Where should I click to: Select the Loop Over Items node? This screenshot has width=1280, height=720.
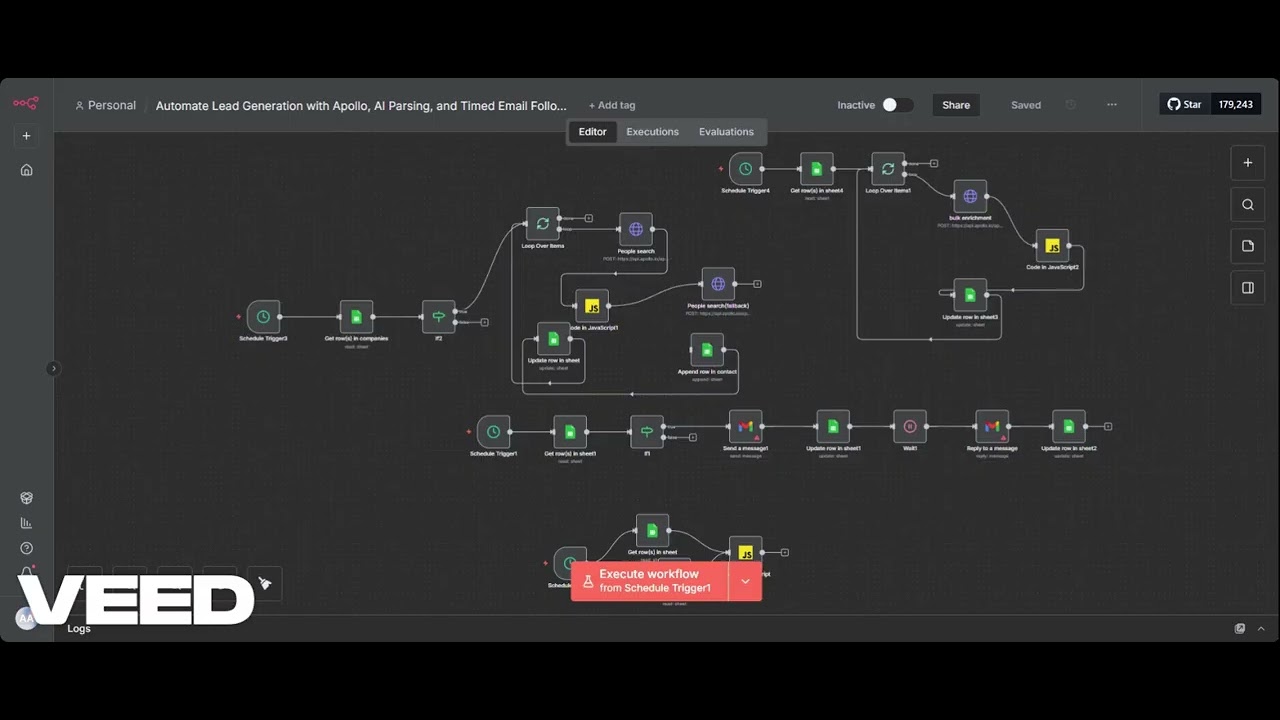(x=542, y=224)
